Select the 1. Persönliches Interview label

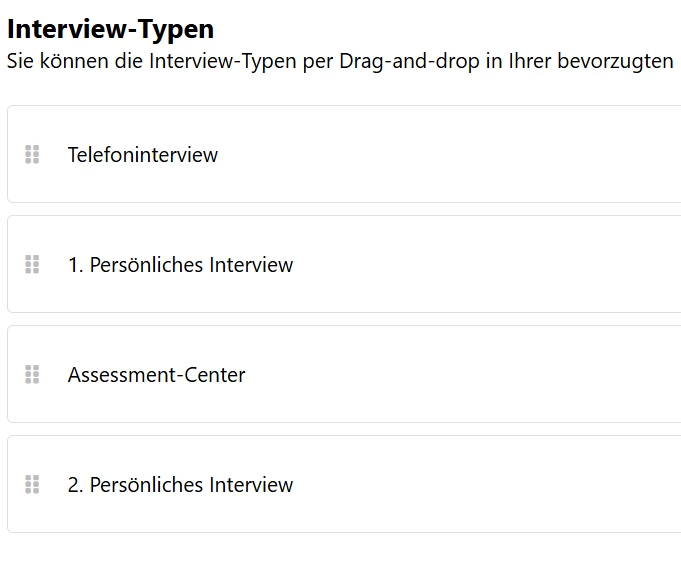pos(180,265)
